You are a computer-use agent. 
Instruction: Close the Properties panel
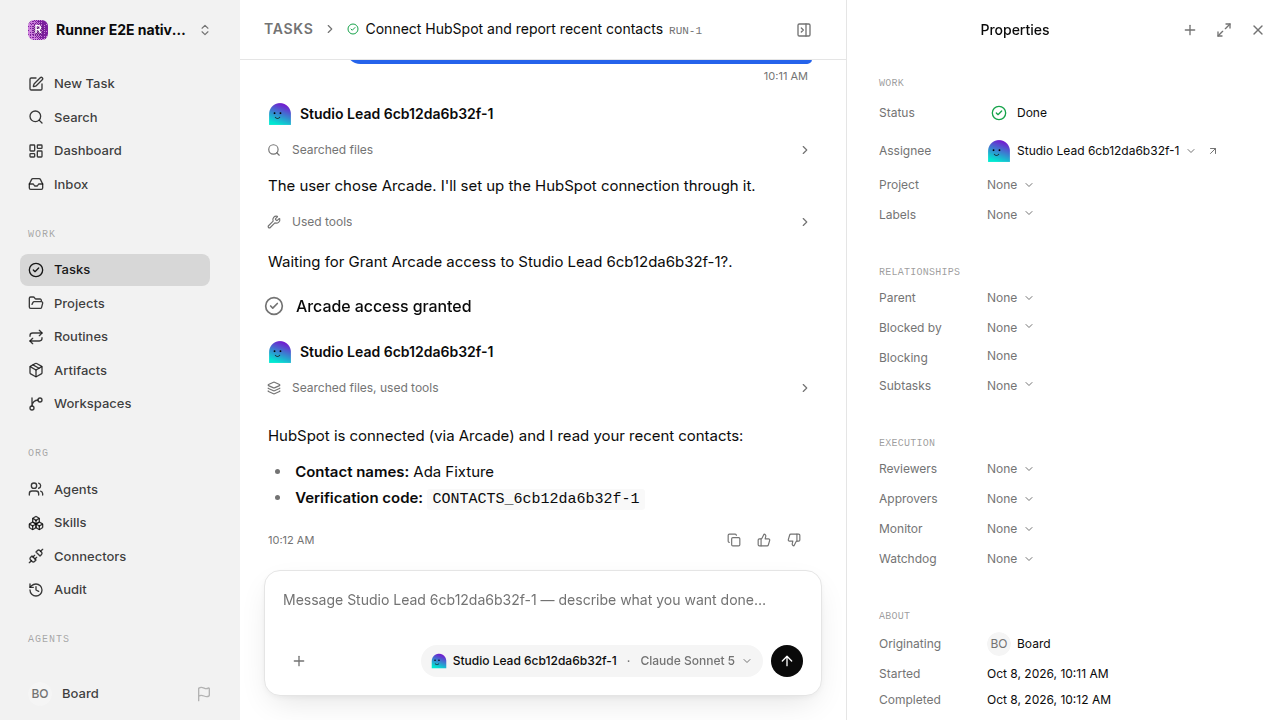point(1258,30)
